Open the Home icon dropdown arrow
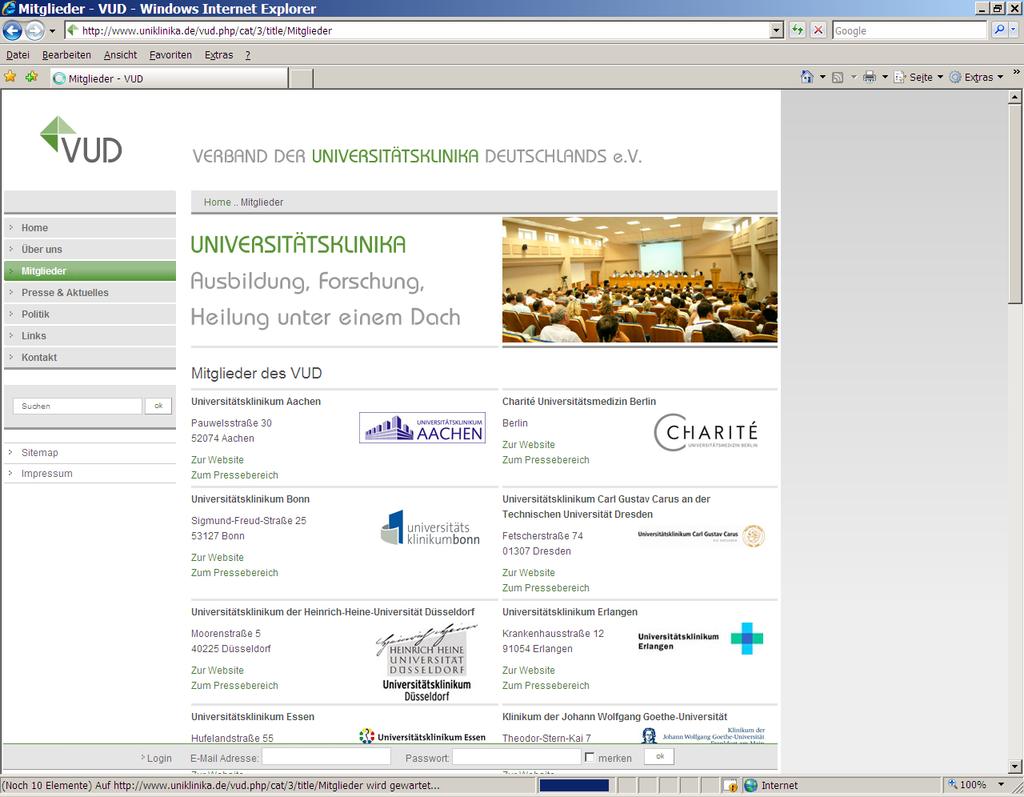 pos(822,77)
